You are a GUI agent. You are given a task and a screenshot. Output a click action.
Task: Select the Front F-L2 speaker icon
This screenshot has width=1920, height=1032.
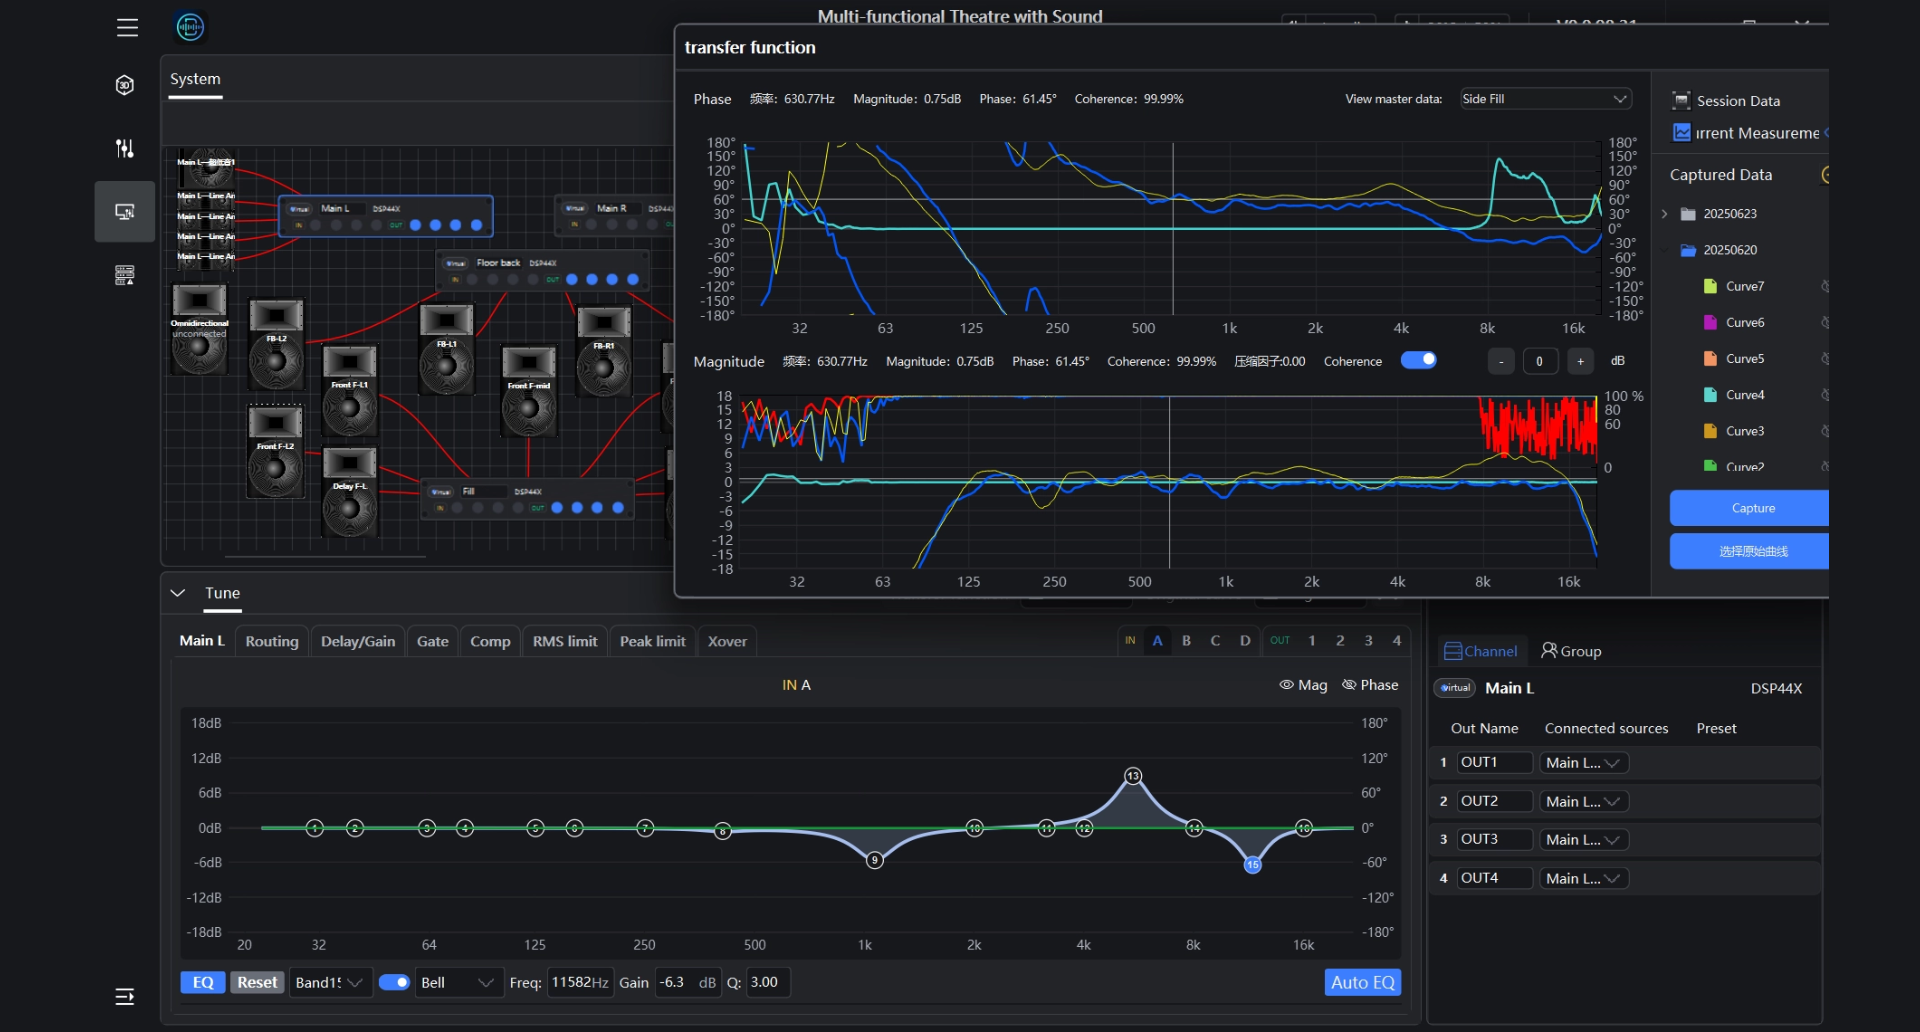pyautogui.click(x=275, y=451)
